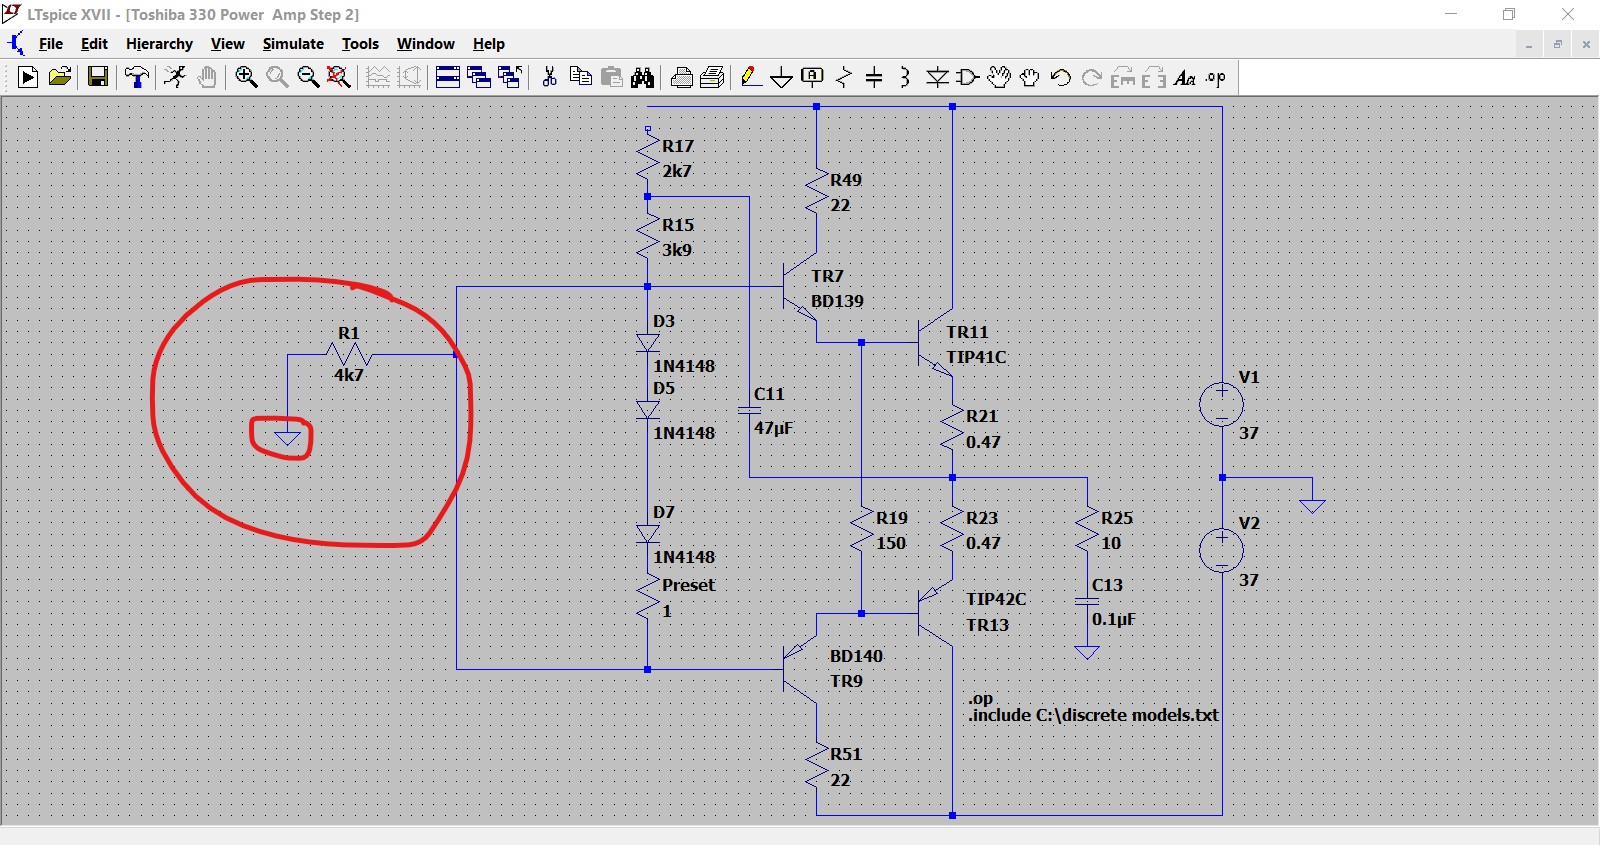Viewport: 1600px width, 845px height.
Task: Open the Control Panel hammer icon
Action: pos(137,77)
